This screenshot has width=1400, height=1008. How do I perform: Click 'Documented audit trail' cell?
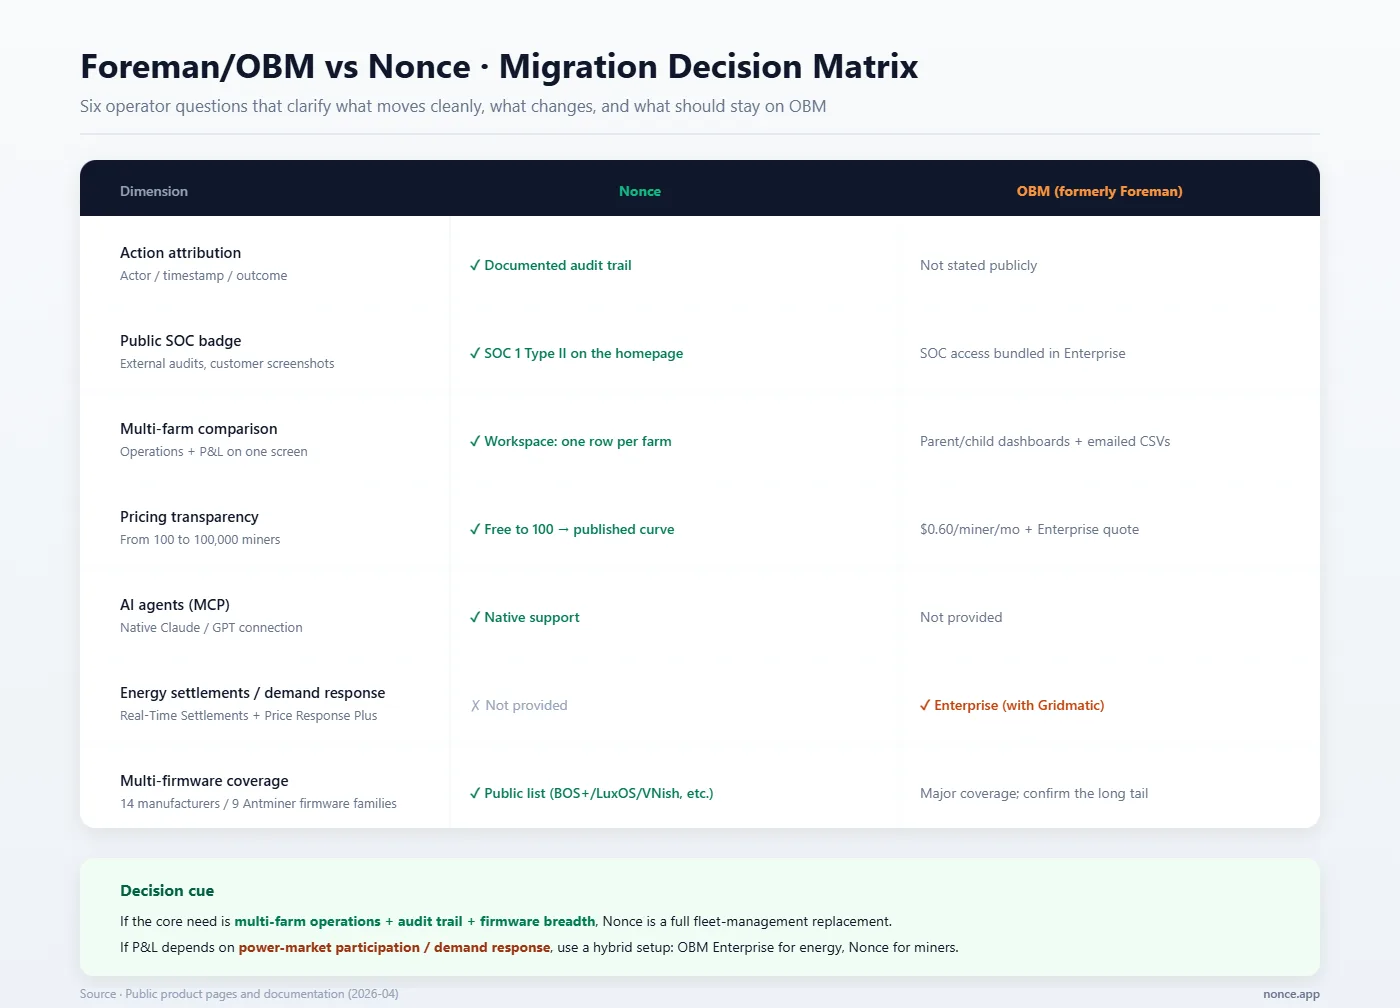pos(551,265)
